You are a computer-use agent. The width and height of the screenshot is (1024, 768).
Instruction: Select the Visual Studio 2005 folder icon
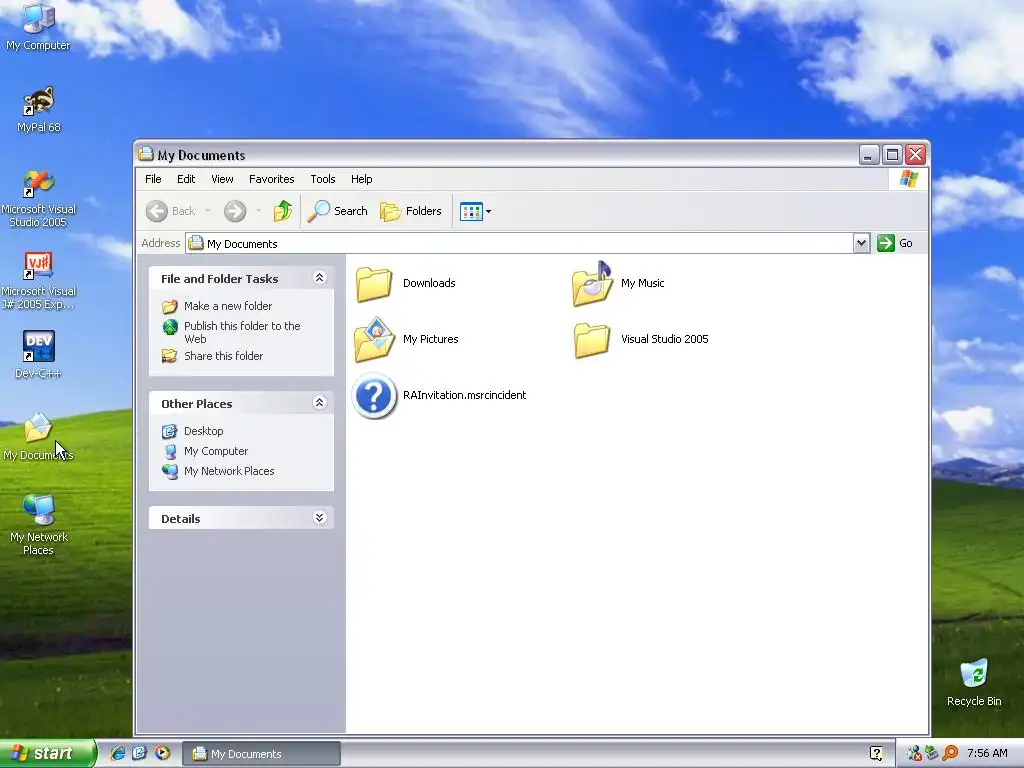592,340
